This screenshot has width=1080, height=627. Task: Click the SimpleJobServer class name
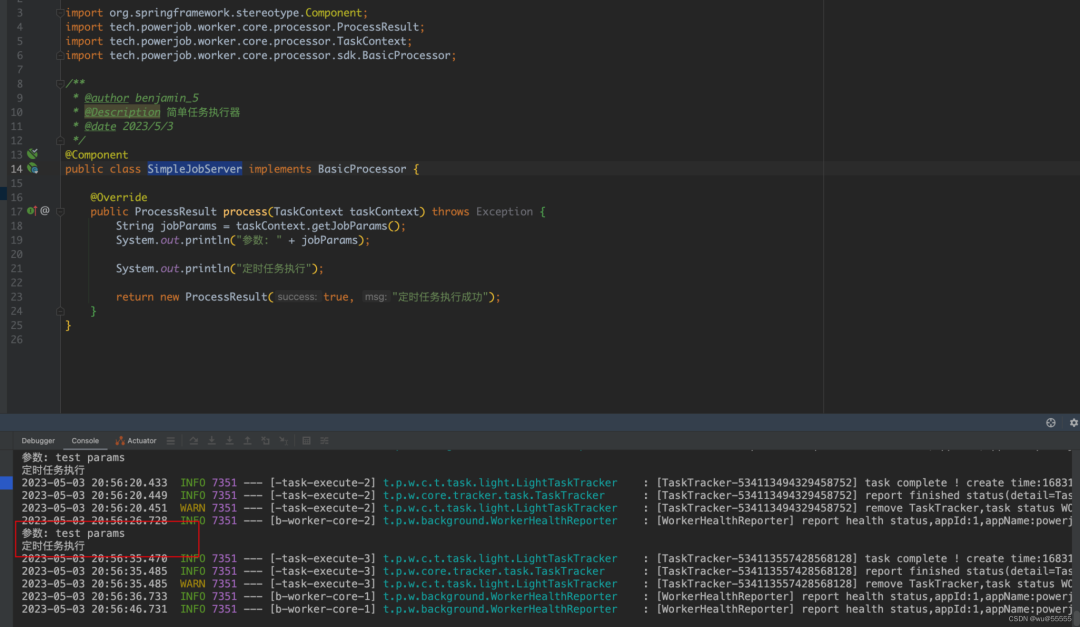click(x=194, y=169)
